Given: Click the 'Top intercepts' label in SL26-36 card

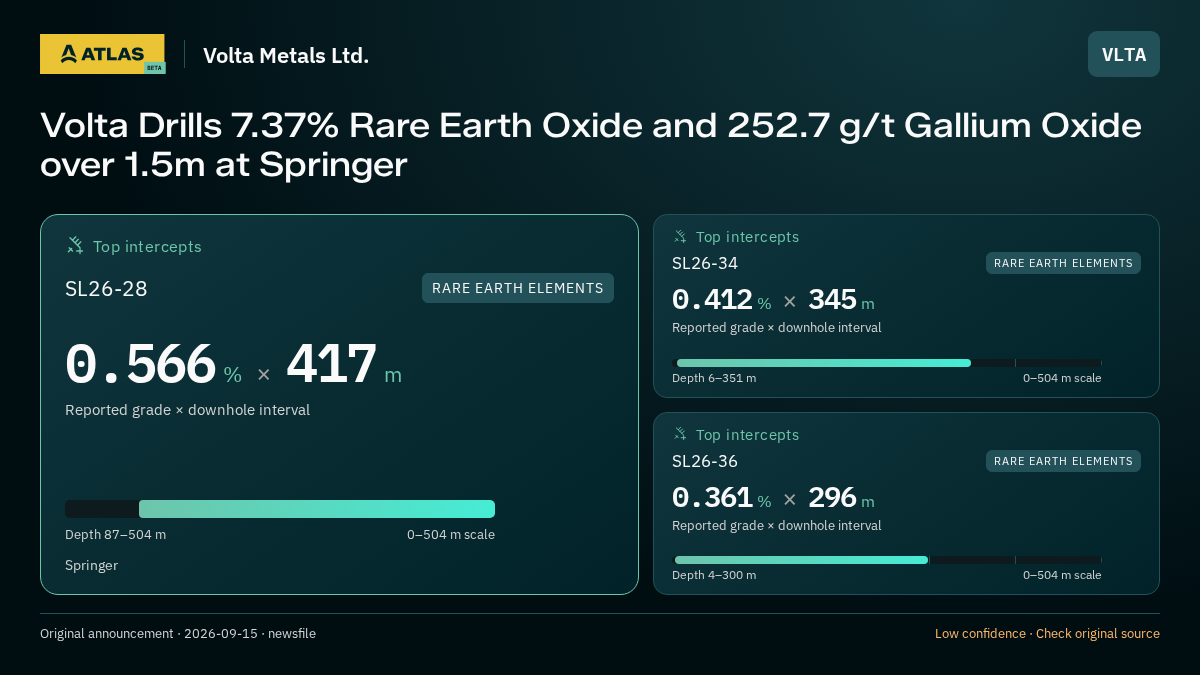Looking at the screenshot, I should (747, 435).
